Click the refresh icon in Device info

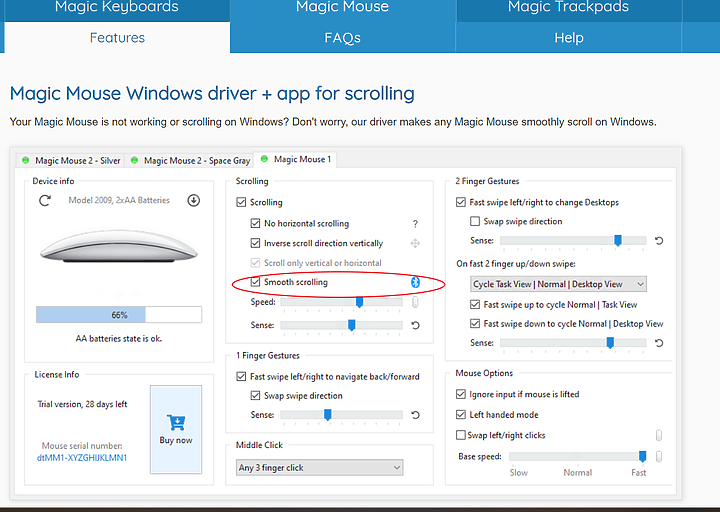click(45, 201)
